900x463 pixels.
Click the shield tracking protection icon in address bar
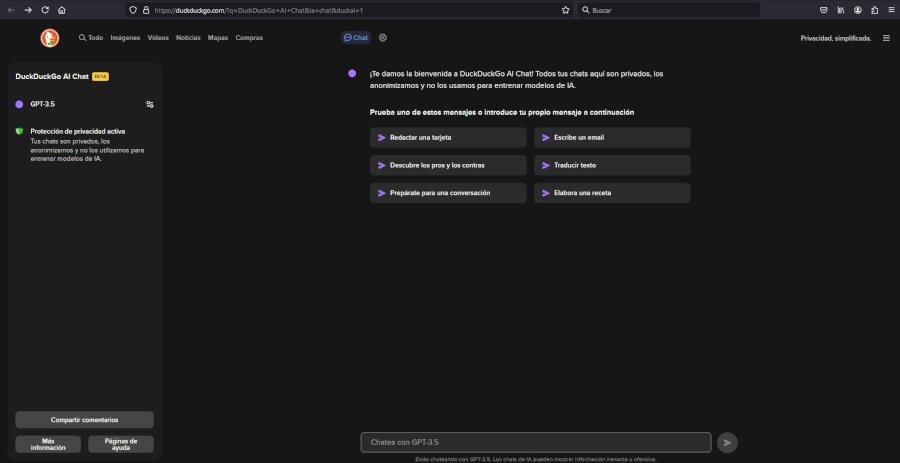(133, 10)
